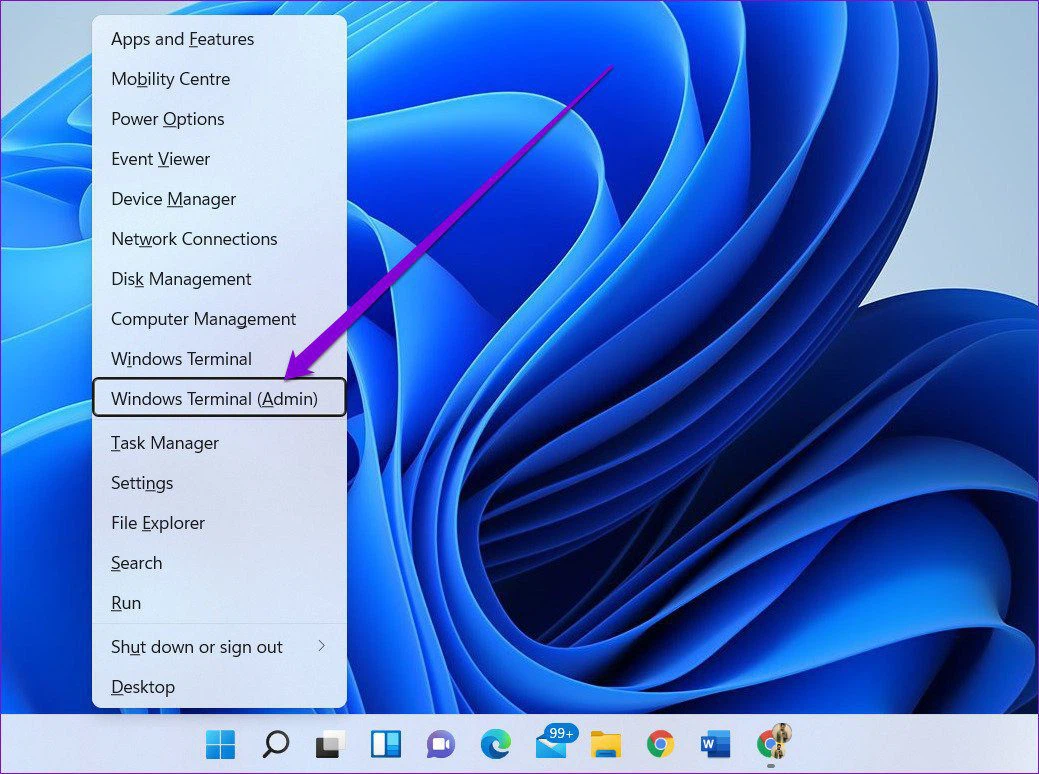Launch Teams Chat from the taskbar
Image resolution: width=1039 pixels, height=774 pixels.
440,744
